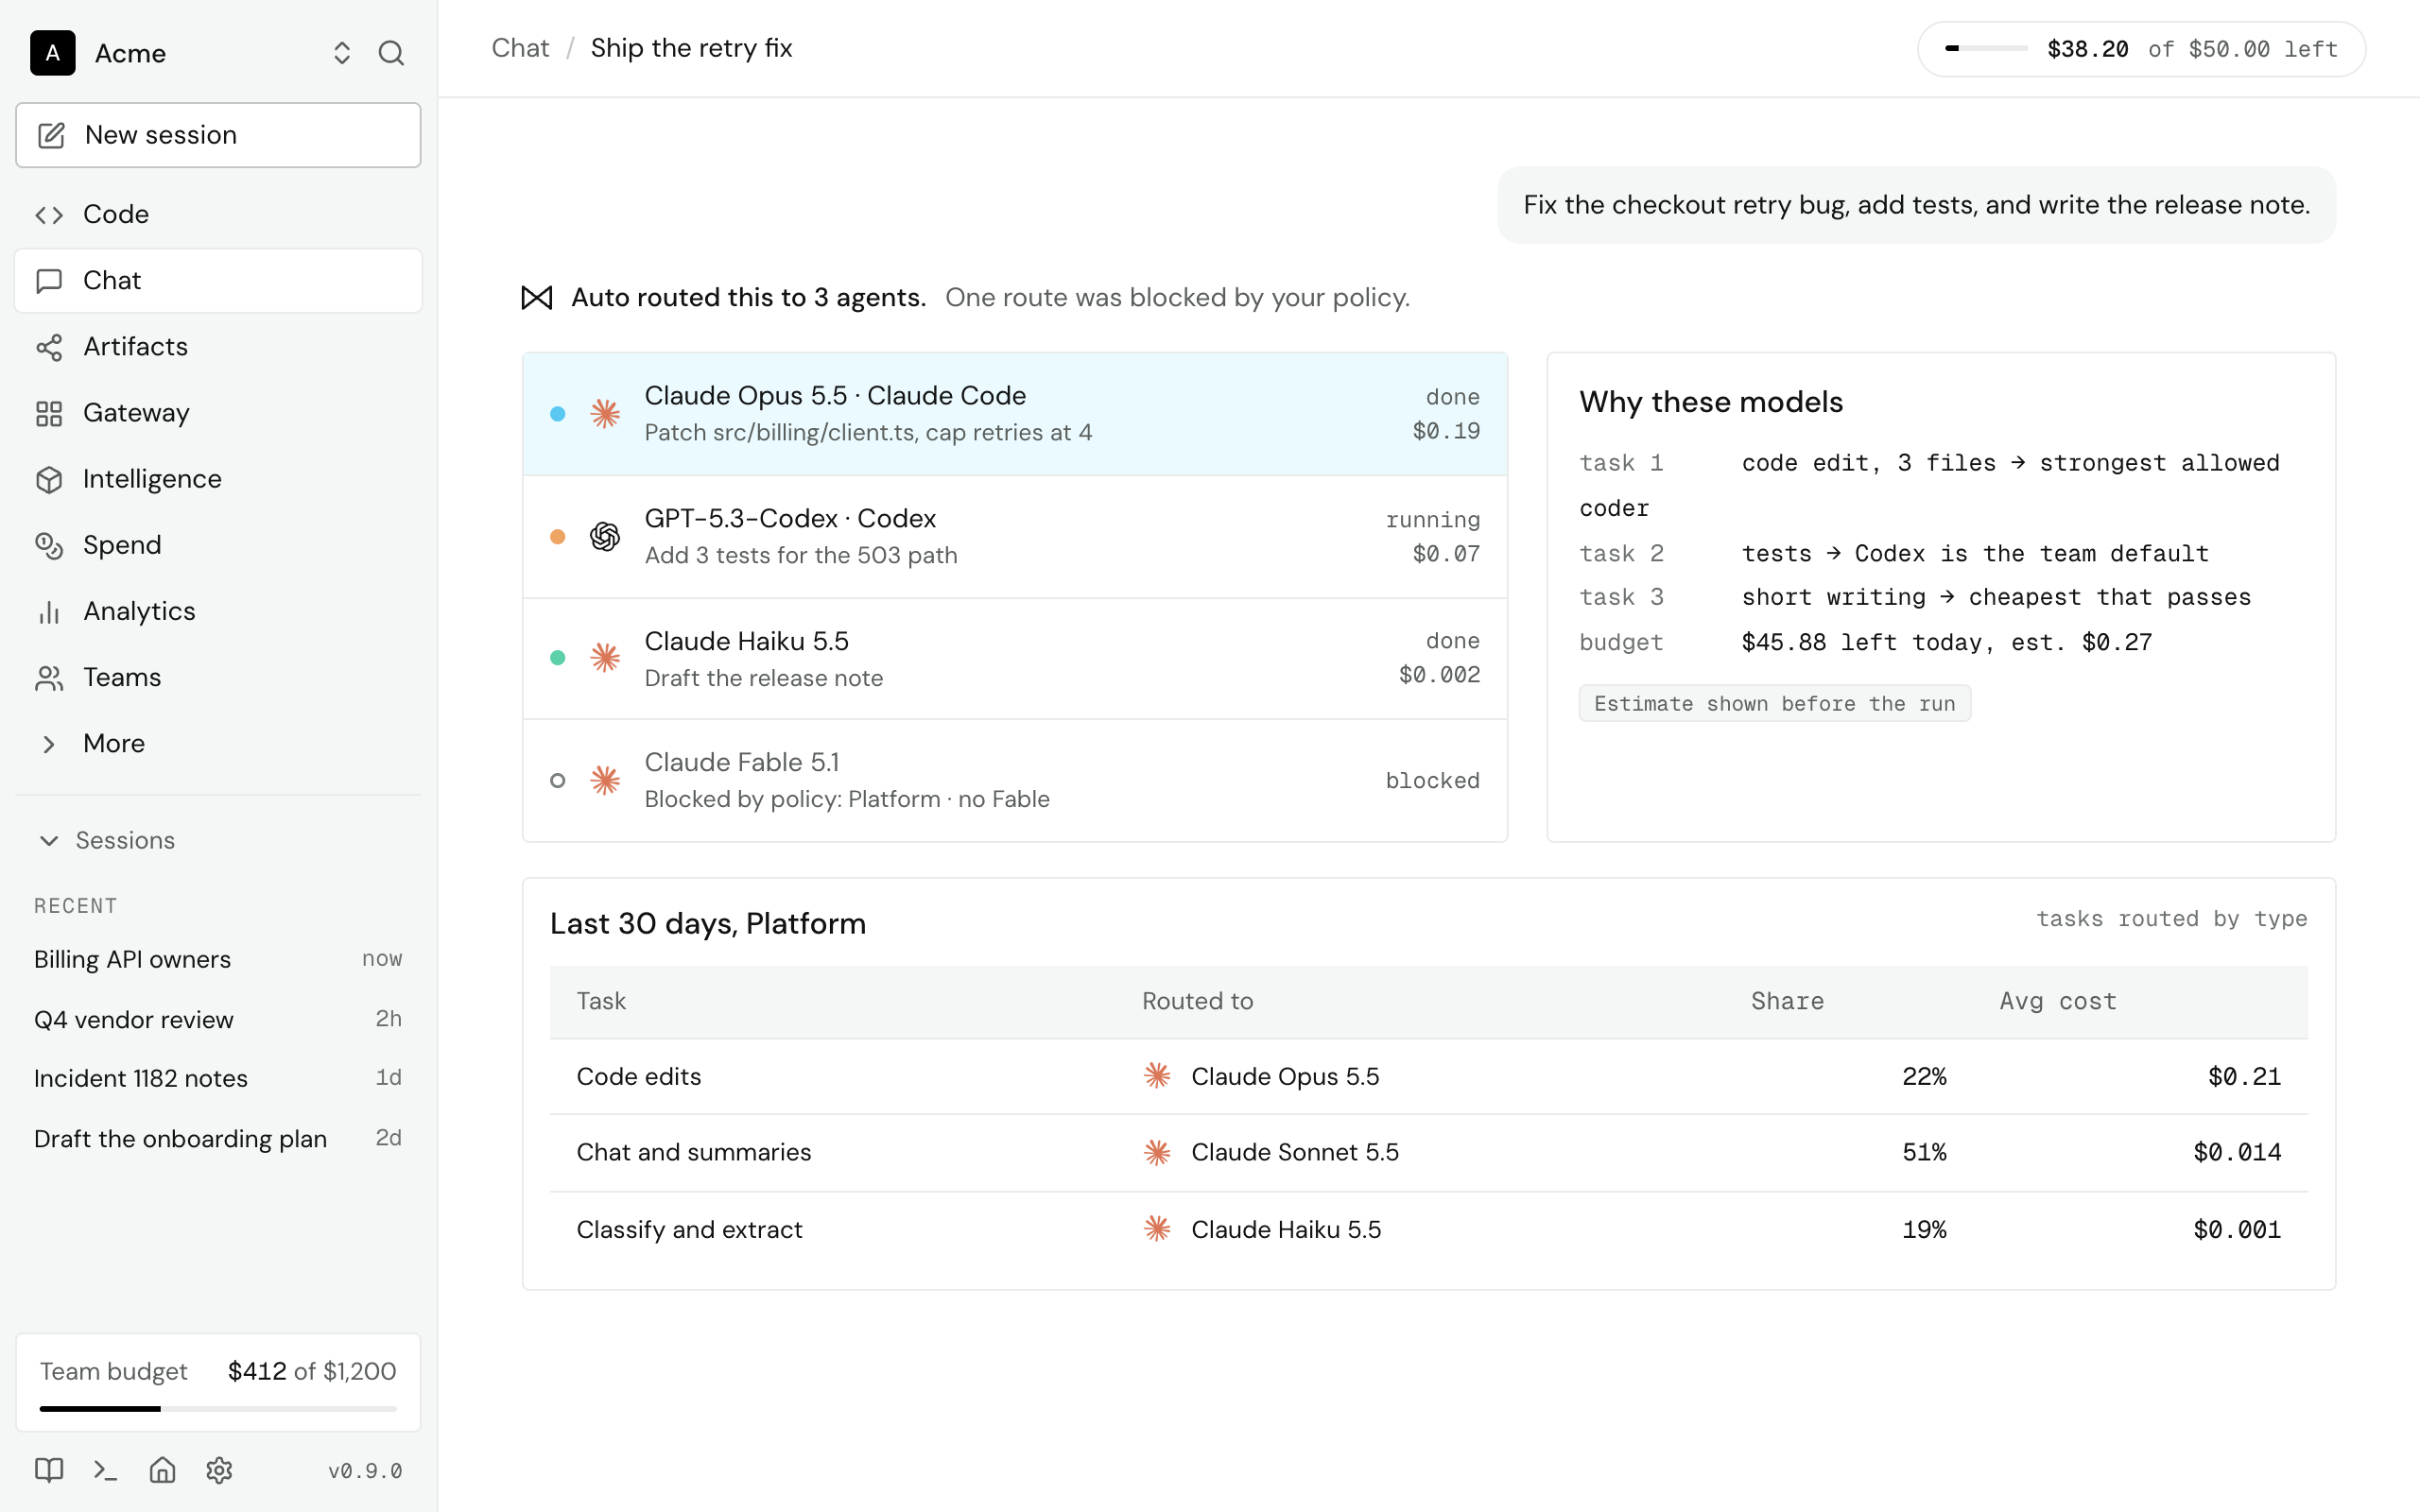Click the tasks routed by type label
This screenshot has height=1512, width=2420.
(2171, 918)
